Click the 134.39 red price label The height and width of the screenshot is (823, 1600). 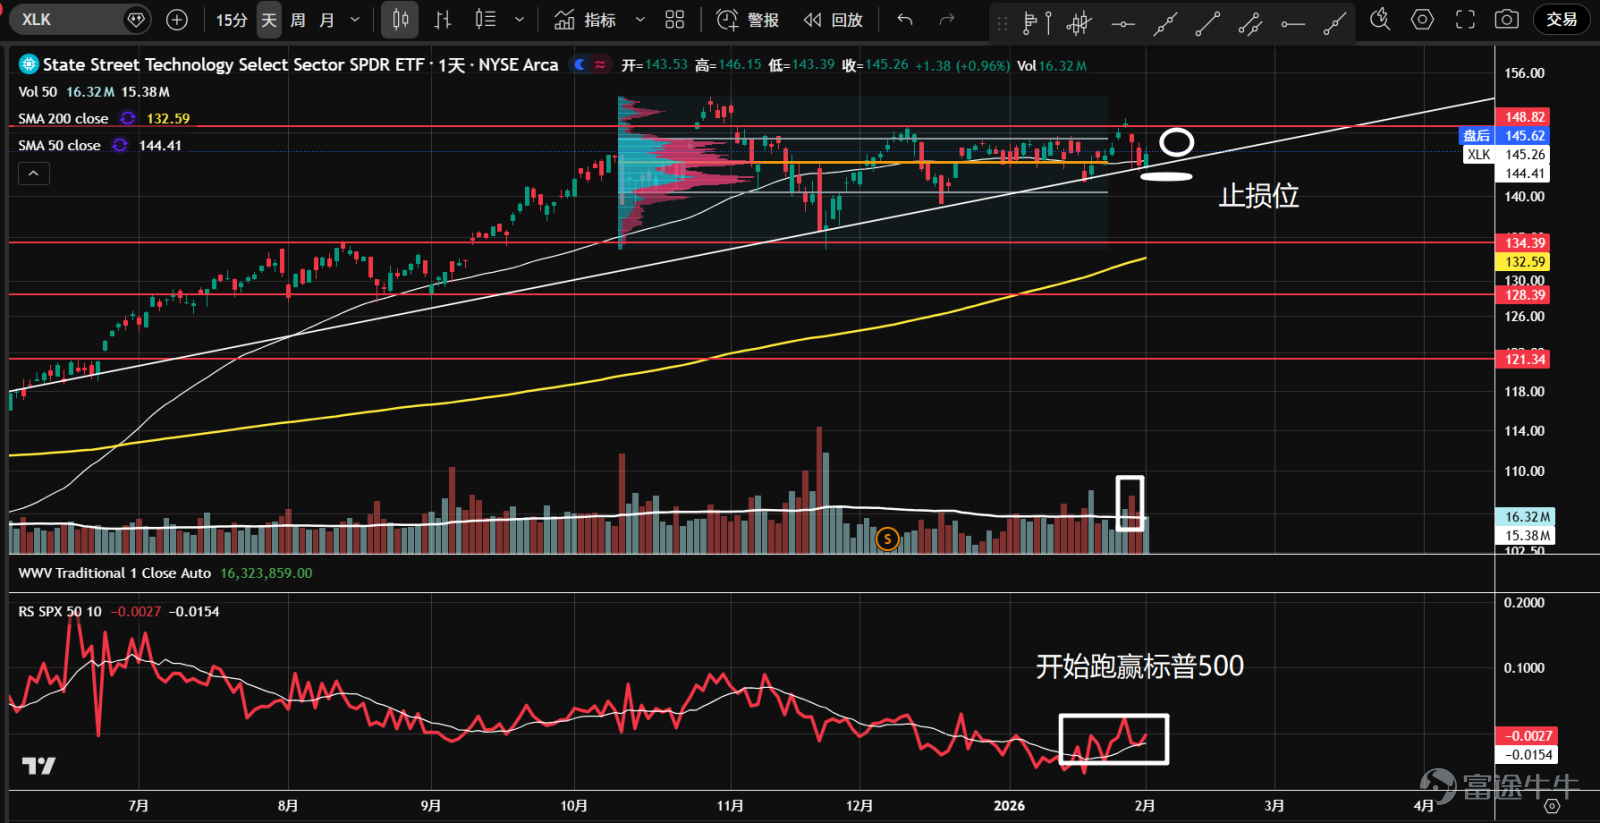[1525, 243]
